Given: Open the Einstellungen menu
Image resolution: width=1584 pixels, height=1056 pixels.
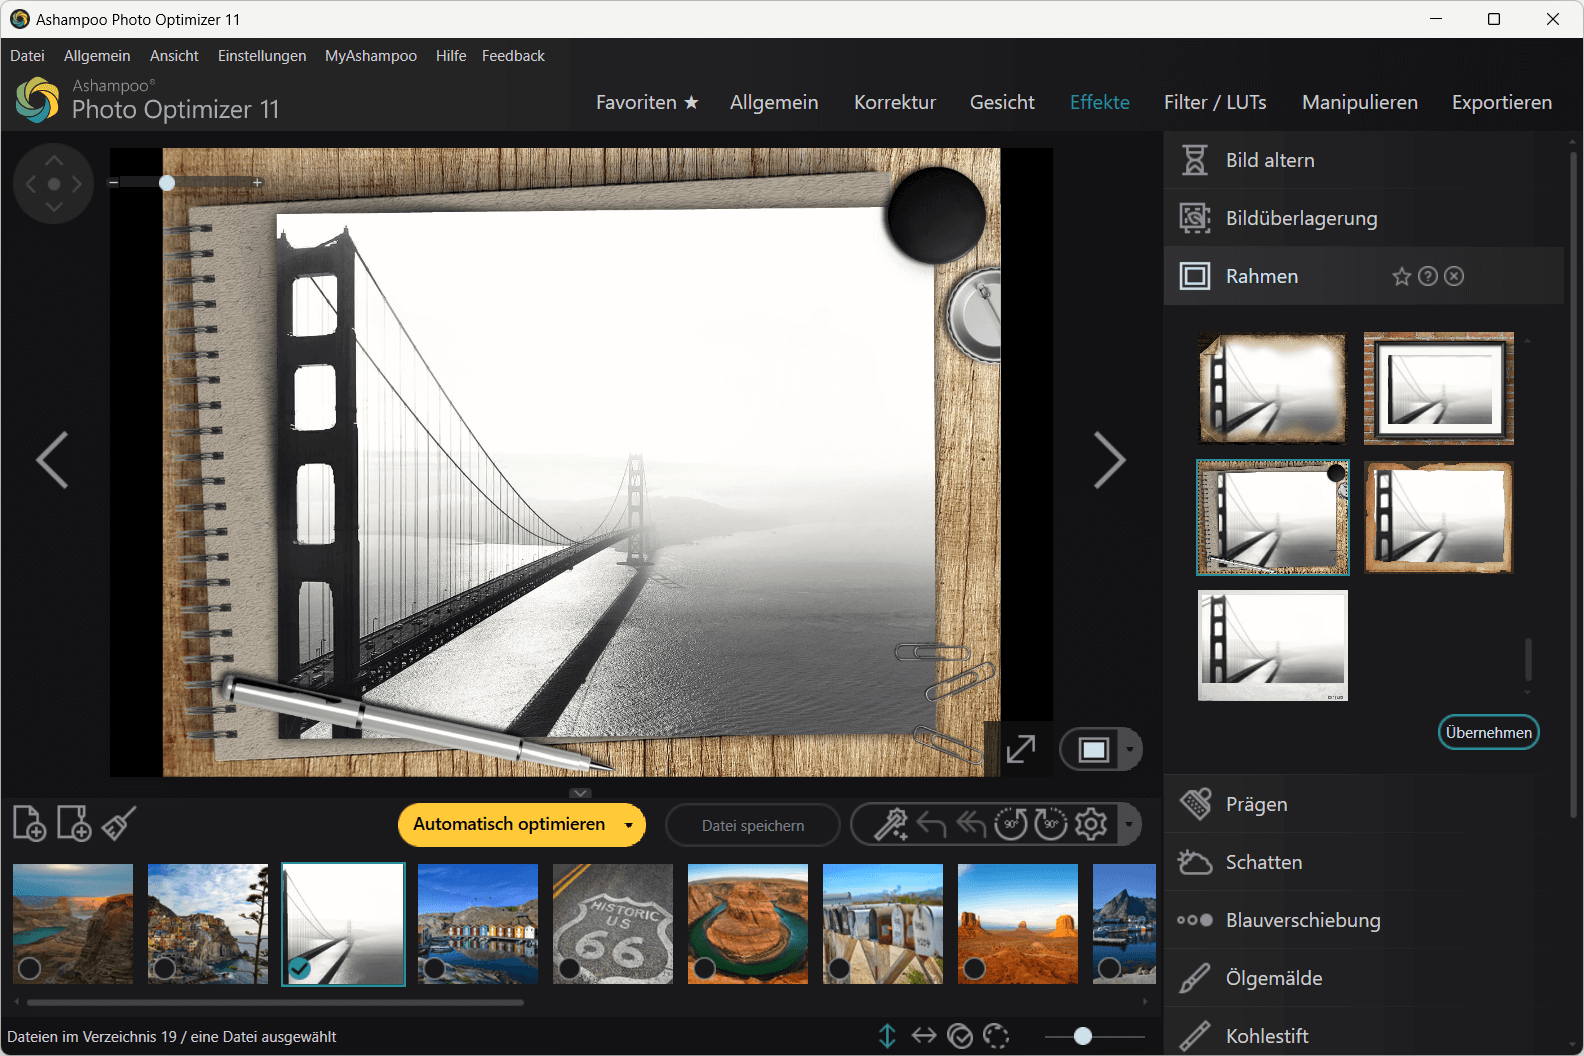Looking at the screenshot, I should click(x=262, y=56).
